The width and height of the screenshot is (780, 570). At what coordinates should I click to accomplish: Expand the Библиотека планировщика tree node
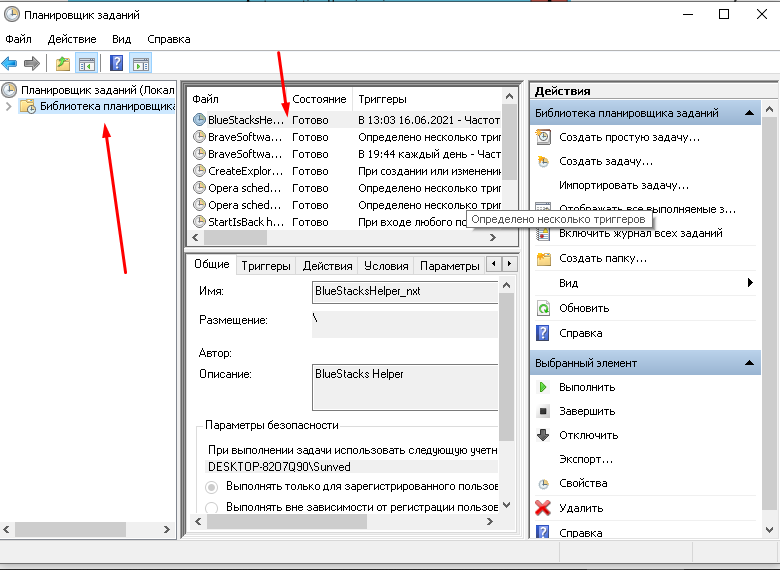point(8,106)
